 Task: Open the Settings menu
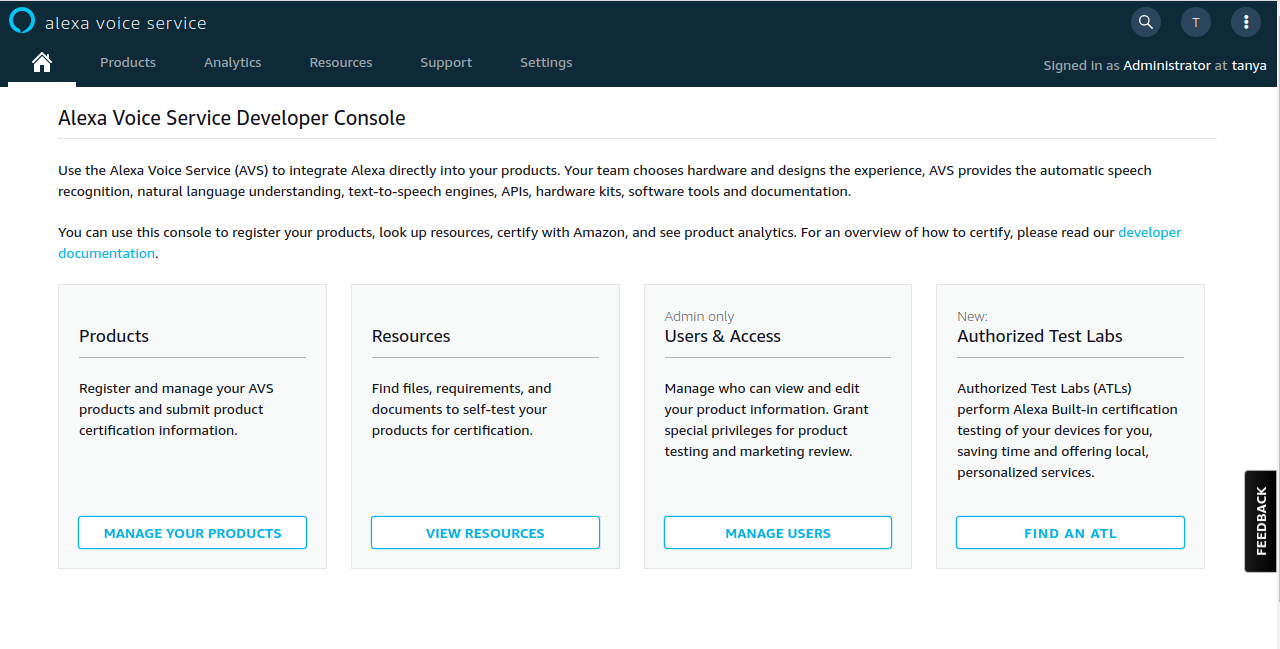tap(546, 62)
